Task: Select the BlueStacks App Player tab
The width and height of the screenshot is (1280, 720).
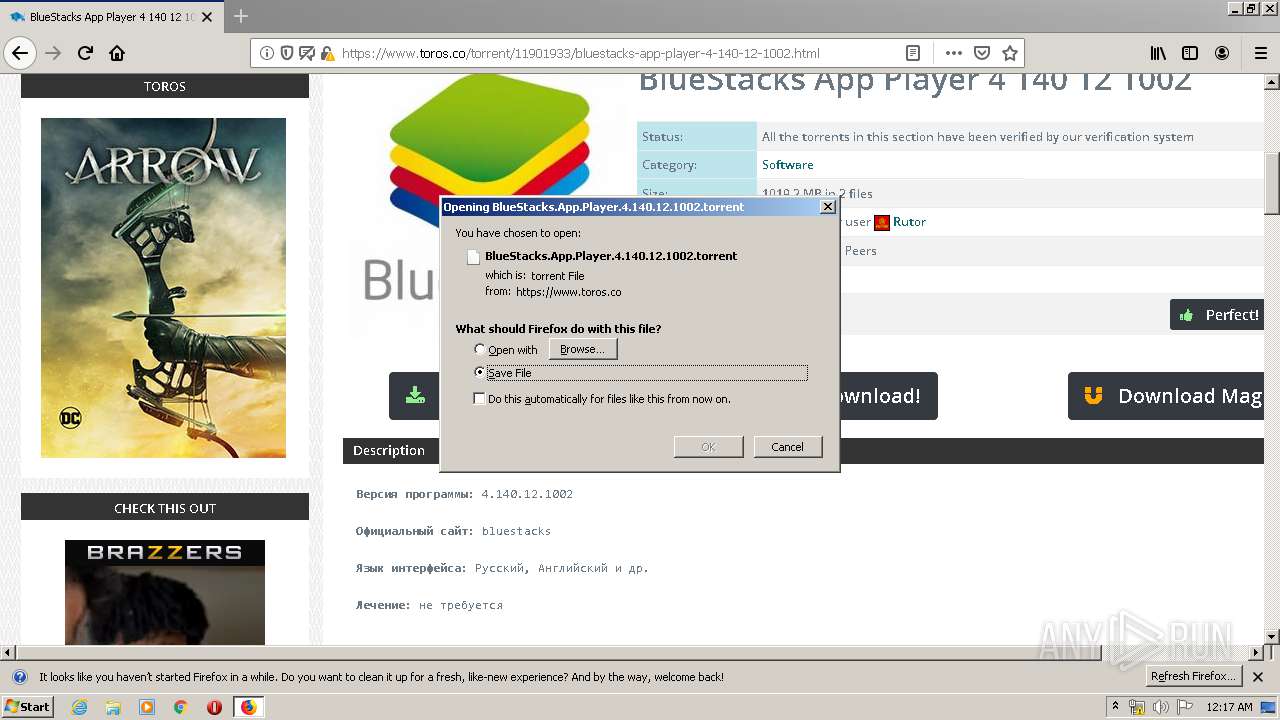Action: click(110, 17)
